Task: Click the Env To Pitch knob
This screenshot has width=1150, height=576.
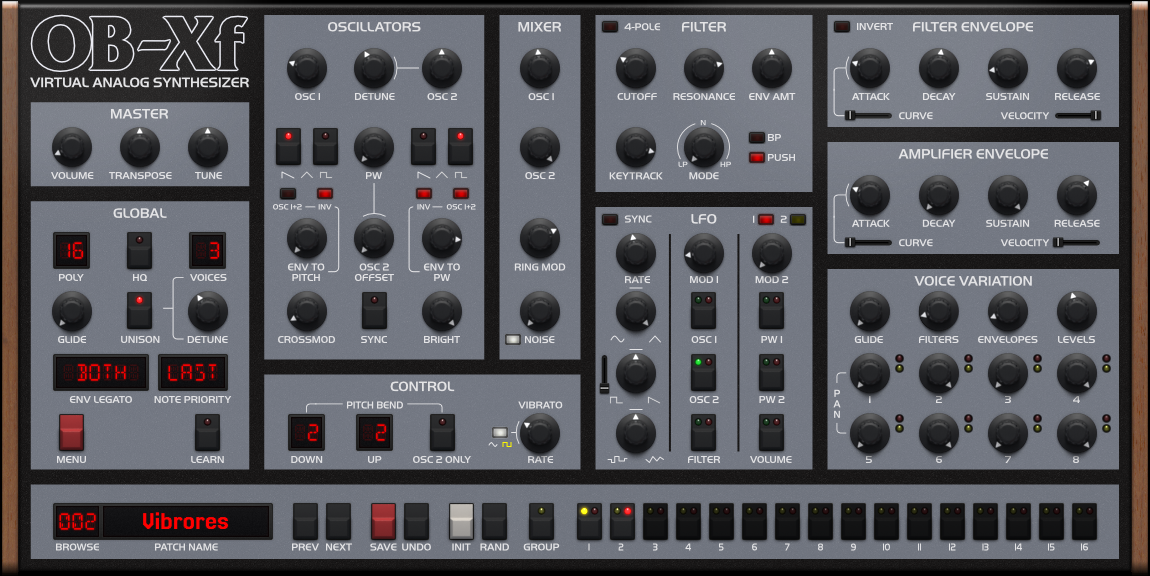Action: 307,238
